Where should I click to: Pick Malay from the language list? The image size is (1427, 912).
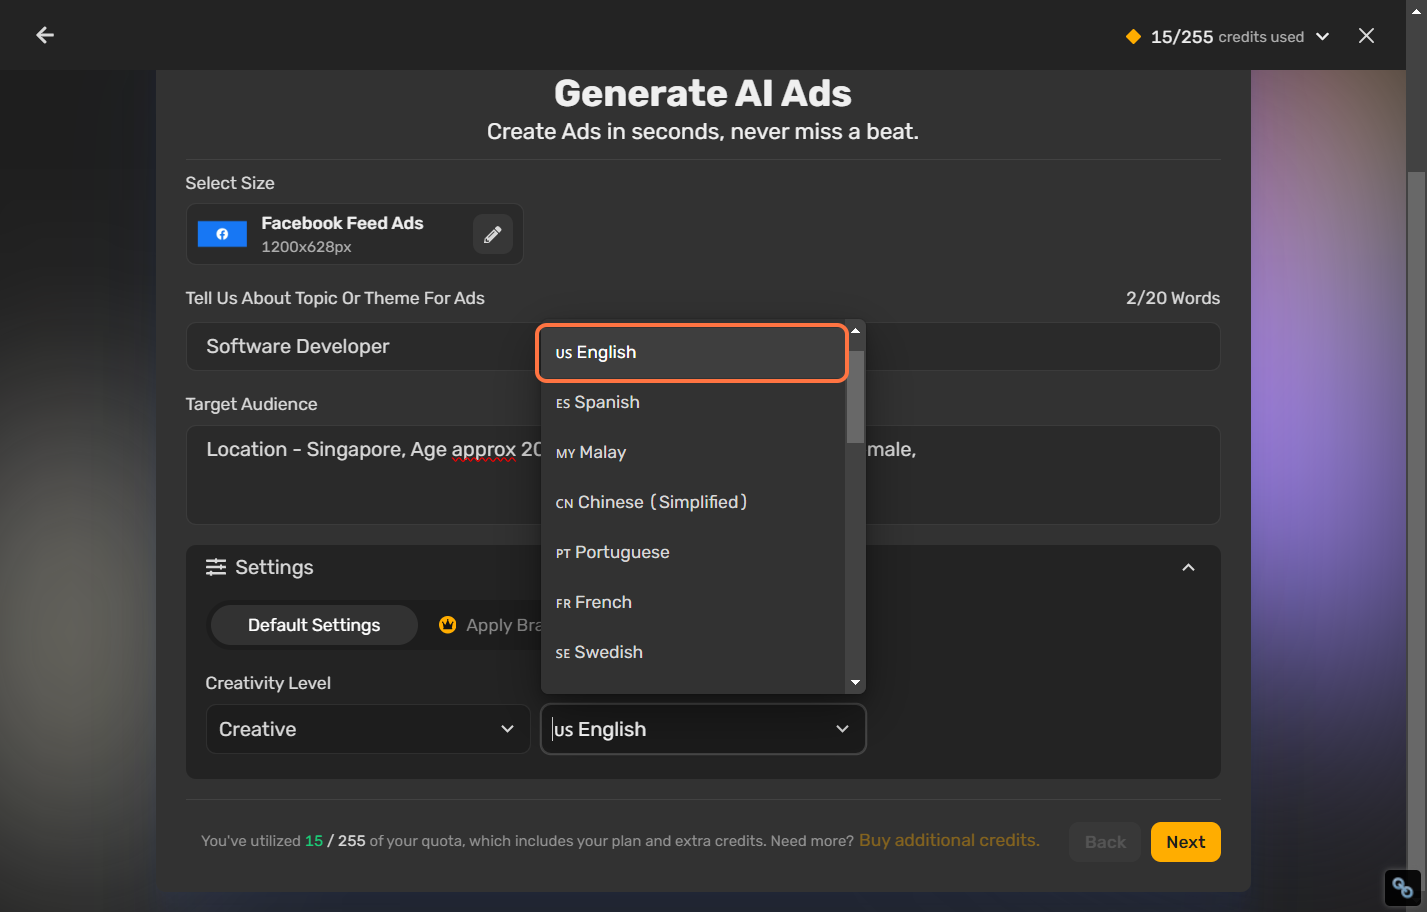tap(692, 452)
